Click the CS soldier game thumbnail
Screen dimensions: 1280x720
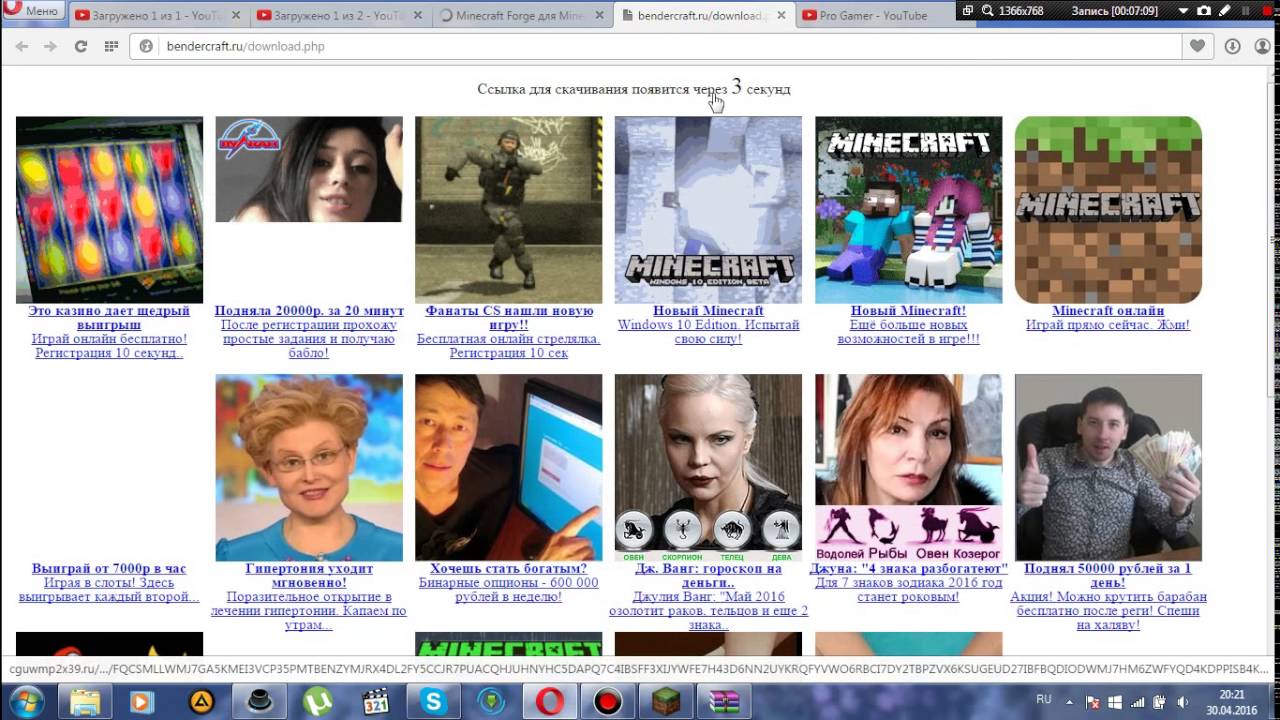click(509, 210)
